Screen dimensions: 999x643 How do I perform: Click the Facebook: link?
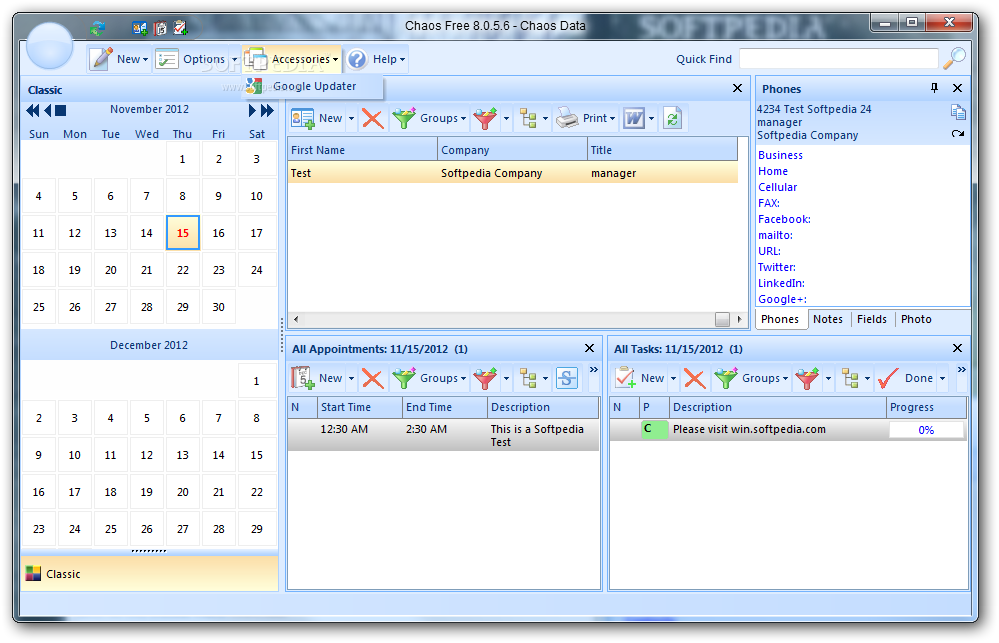pos(784,219)
